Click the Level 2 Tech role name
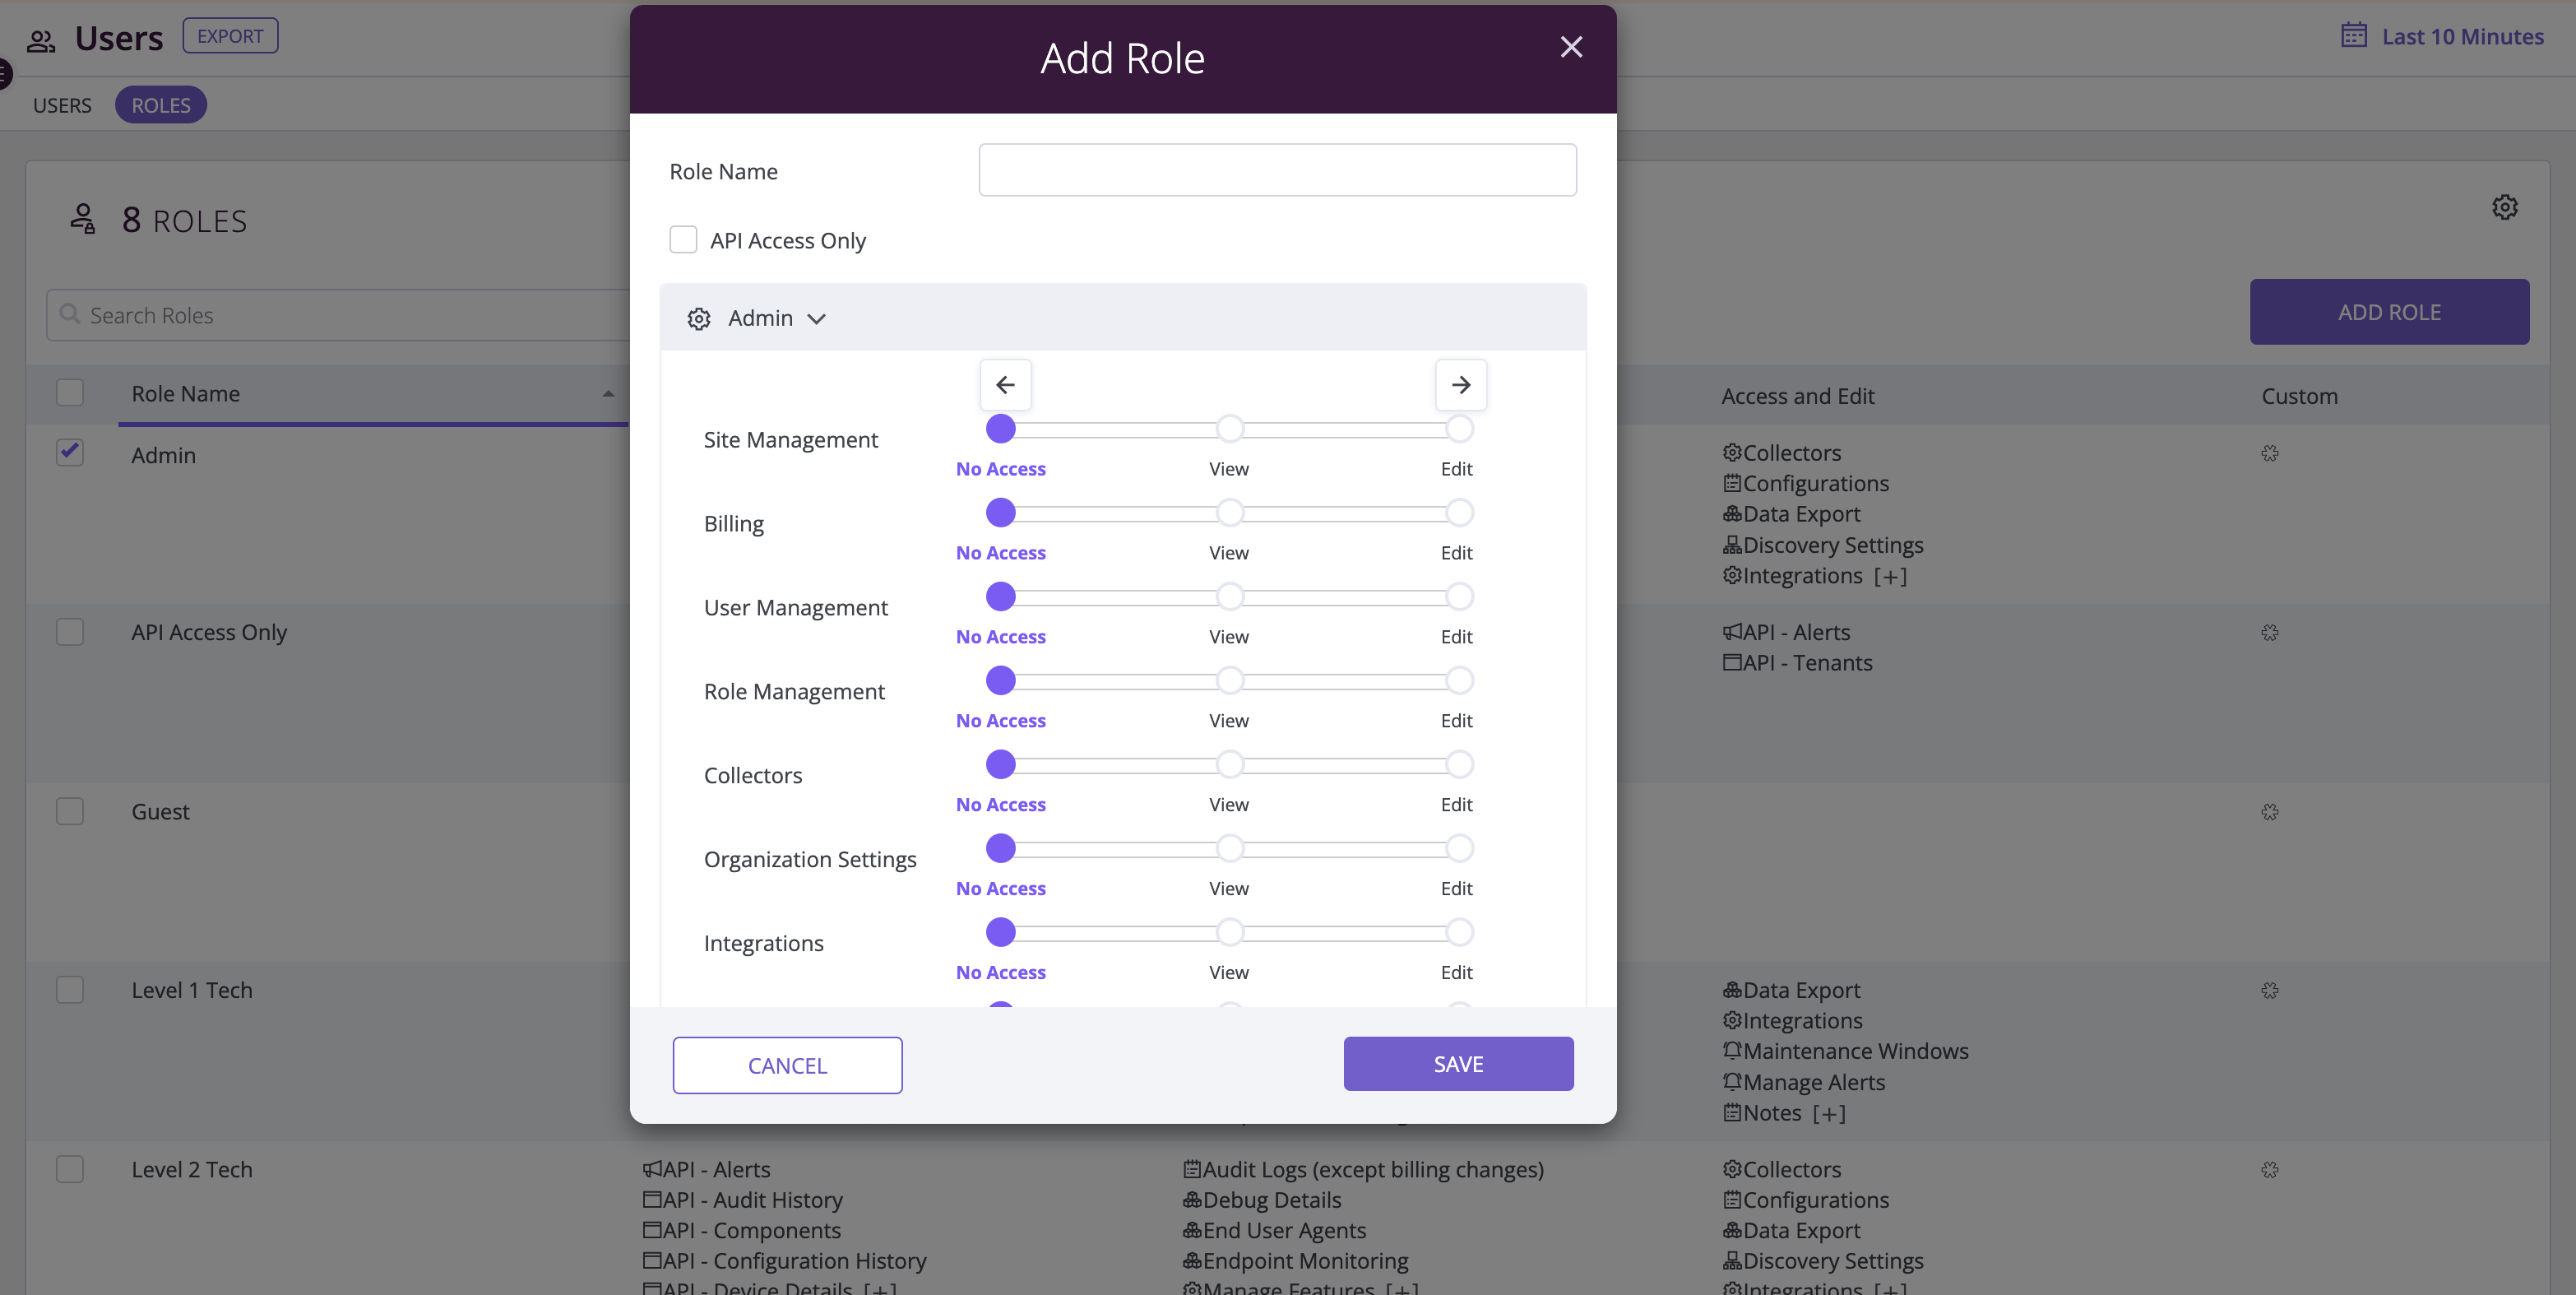The width and height of the screenshot is (2576, 1295). click(x=192, y=1169)
